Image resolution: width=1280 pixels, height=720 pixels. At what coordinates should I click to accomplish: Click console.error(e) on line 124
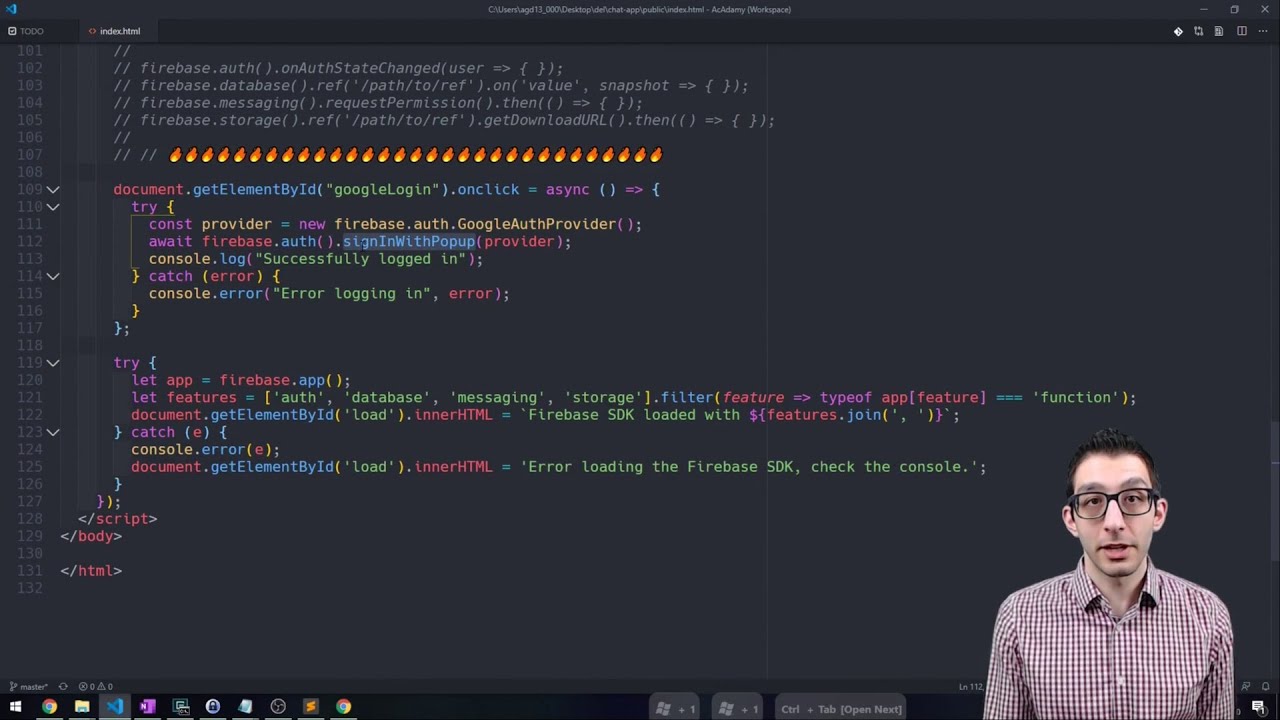click(202, 450)
